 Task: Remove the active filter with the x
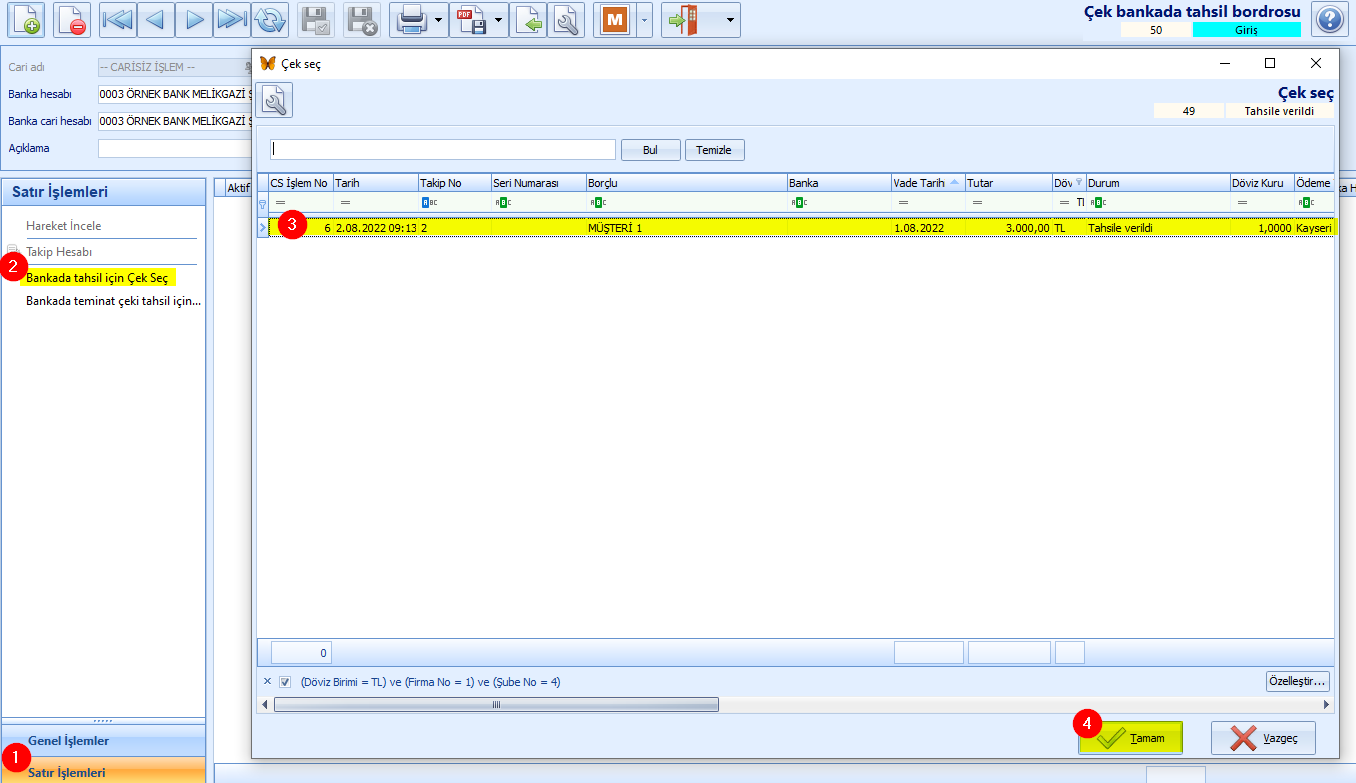point(267,682)
